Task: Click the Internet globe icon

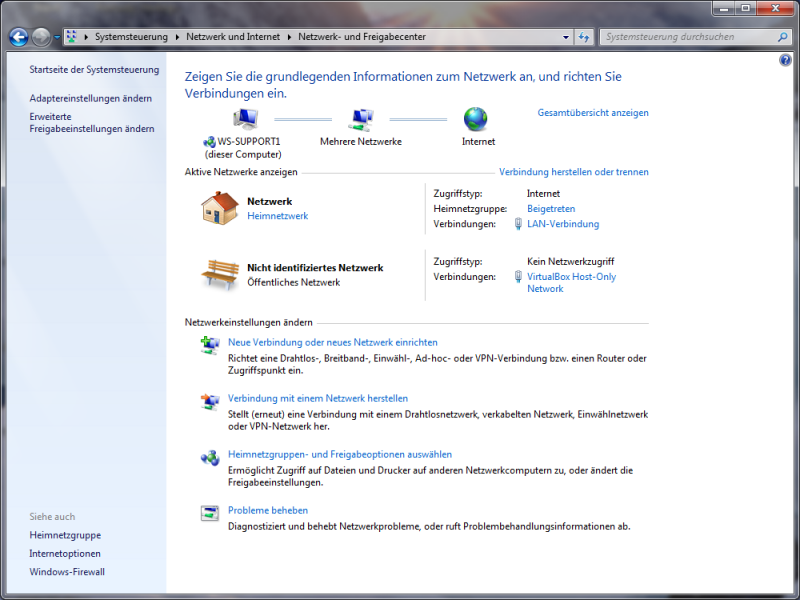Action: click(476, 120)
